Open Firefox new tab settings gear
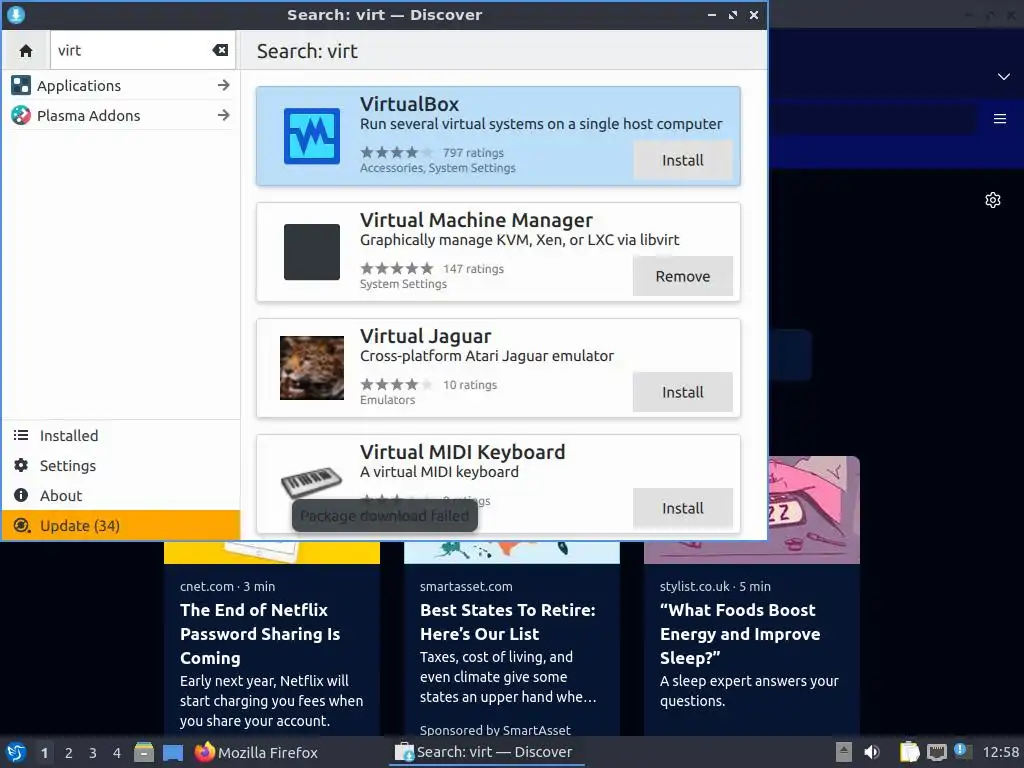This screenshot has height=768, width=1024. coord(993,200)
